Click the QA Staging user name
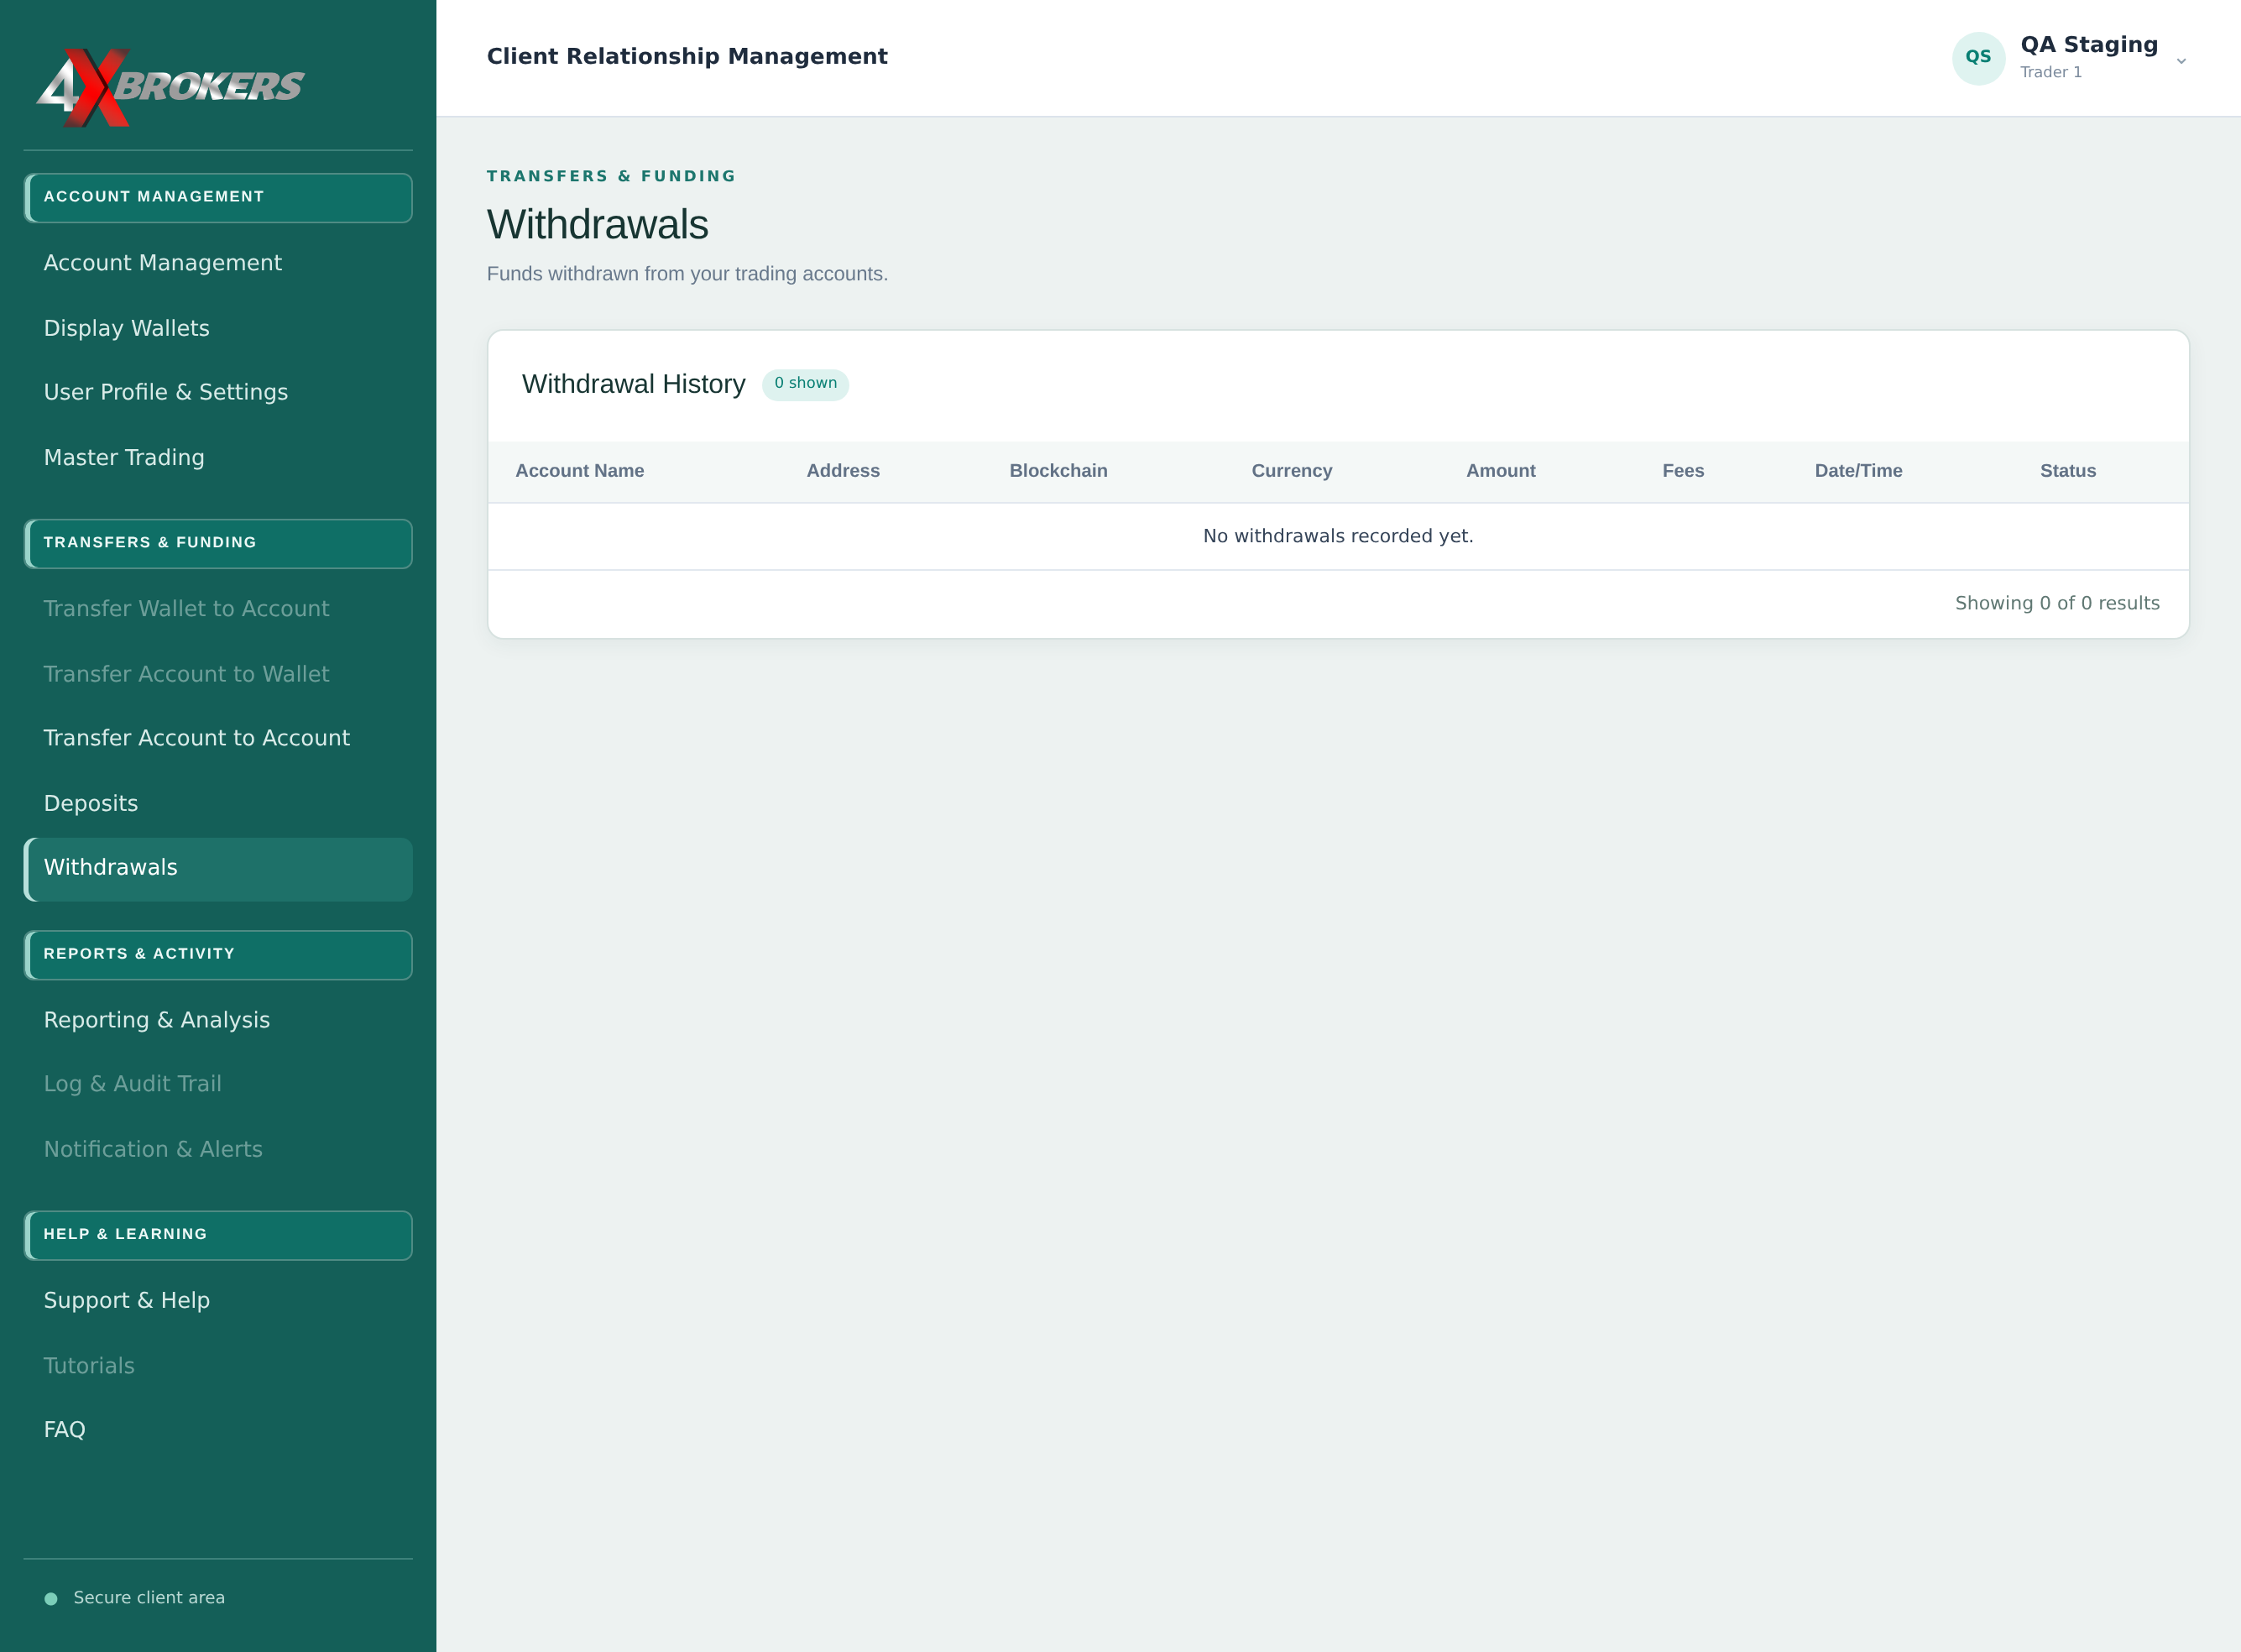Image resolution: width=2241 pixels, height=1652 pixels. (2088, 45)
